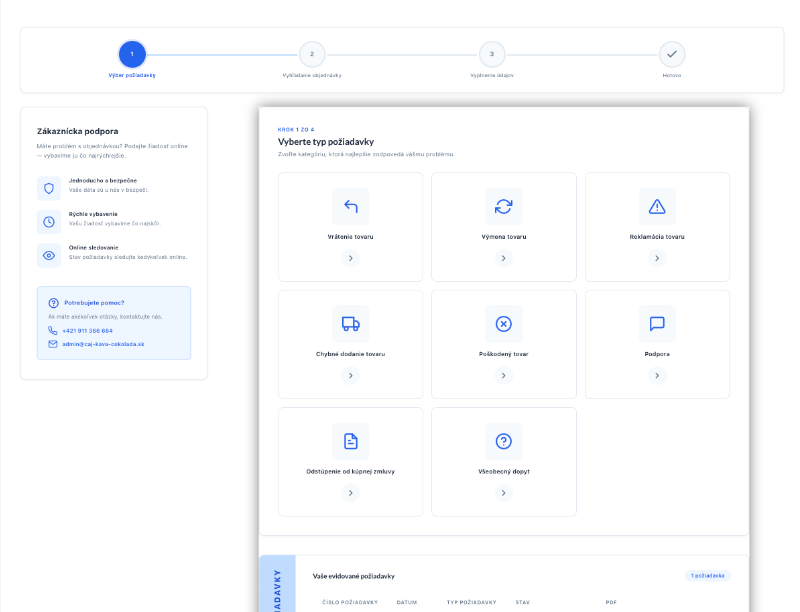Click the document icon for Odstúpenie od kúpnej zmluvy

coord(351,441)
